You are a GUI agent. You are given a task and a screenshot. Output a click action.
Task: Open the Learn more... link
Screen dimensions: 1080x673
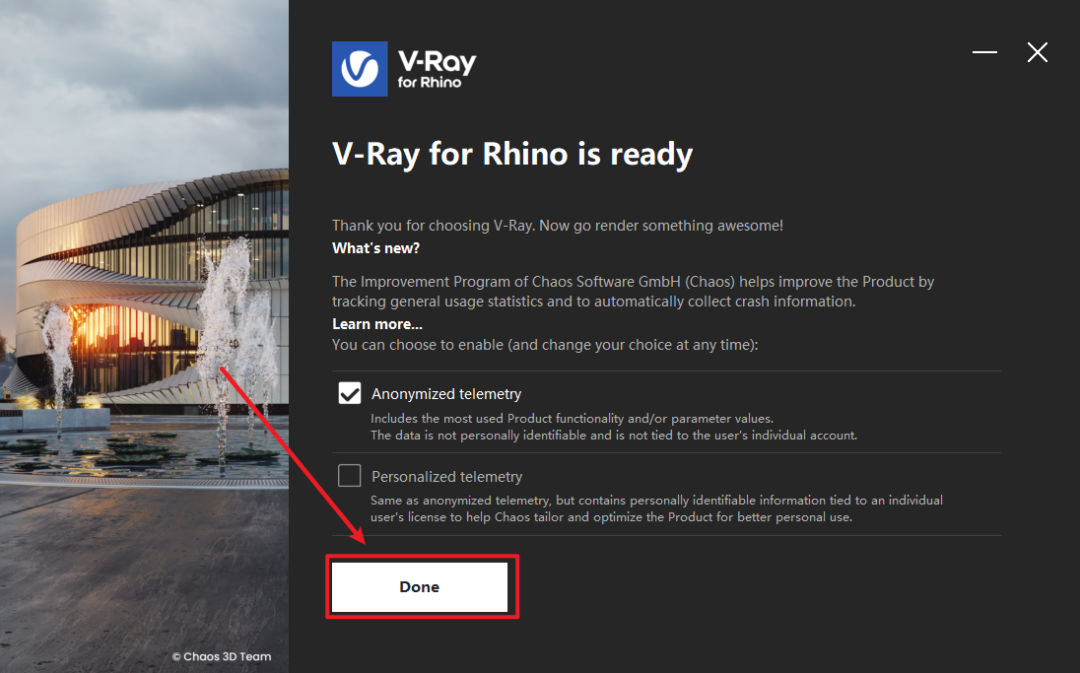(x=377, y=324)
